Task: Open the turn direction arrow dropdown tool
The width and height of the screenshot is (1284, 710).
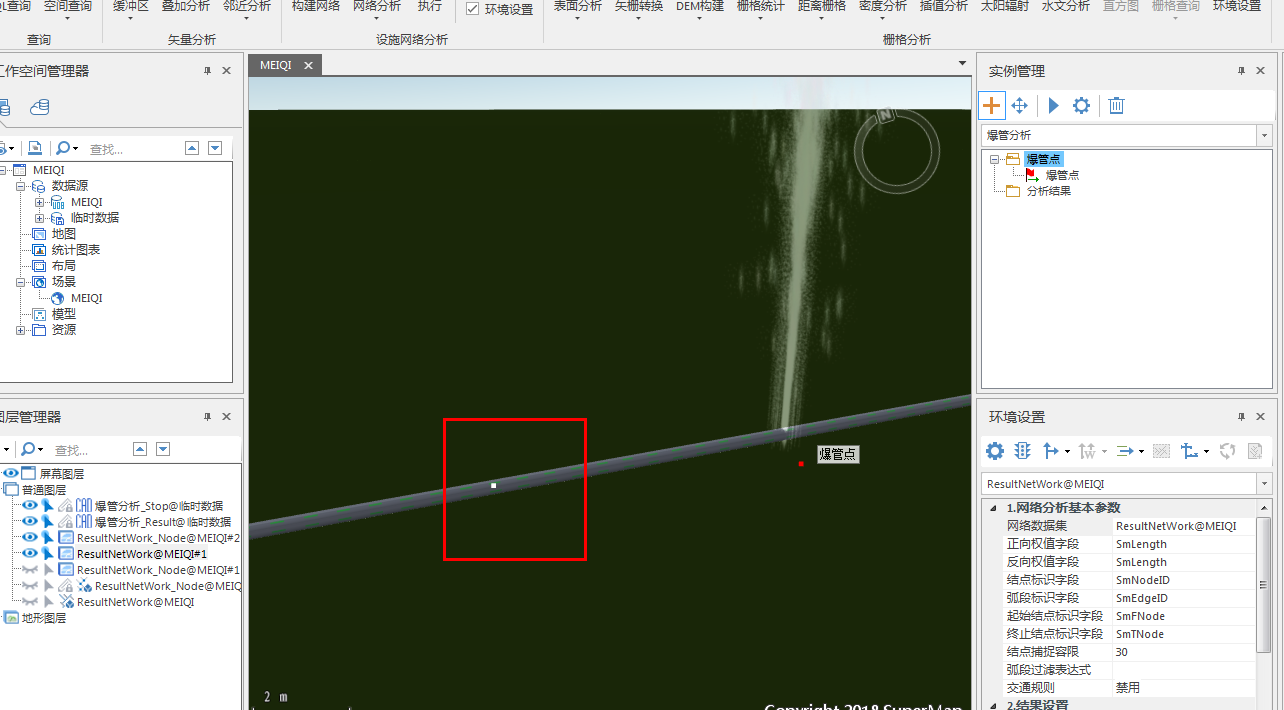Action: pos(1056,451)
